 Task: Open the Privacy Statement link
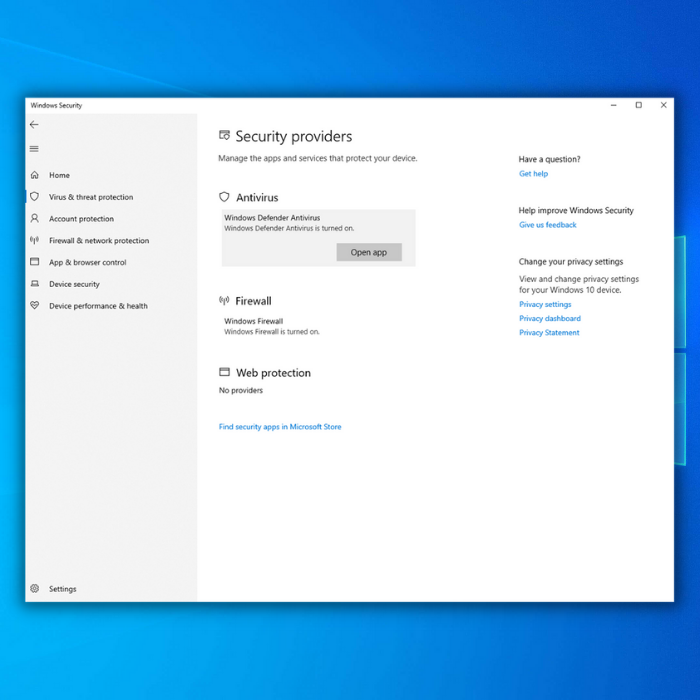(549, 333)
